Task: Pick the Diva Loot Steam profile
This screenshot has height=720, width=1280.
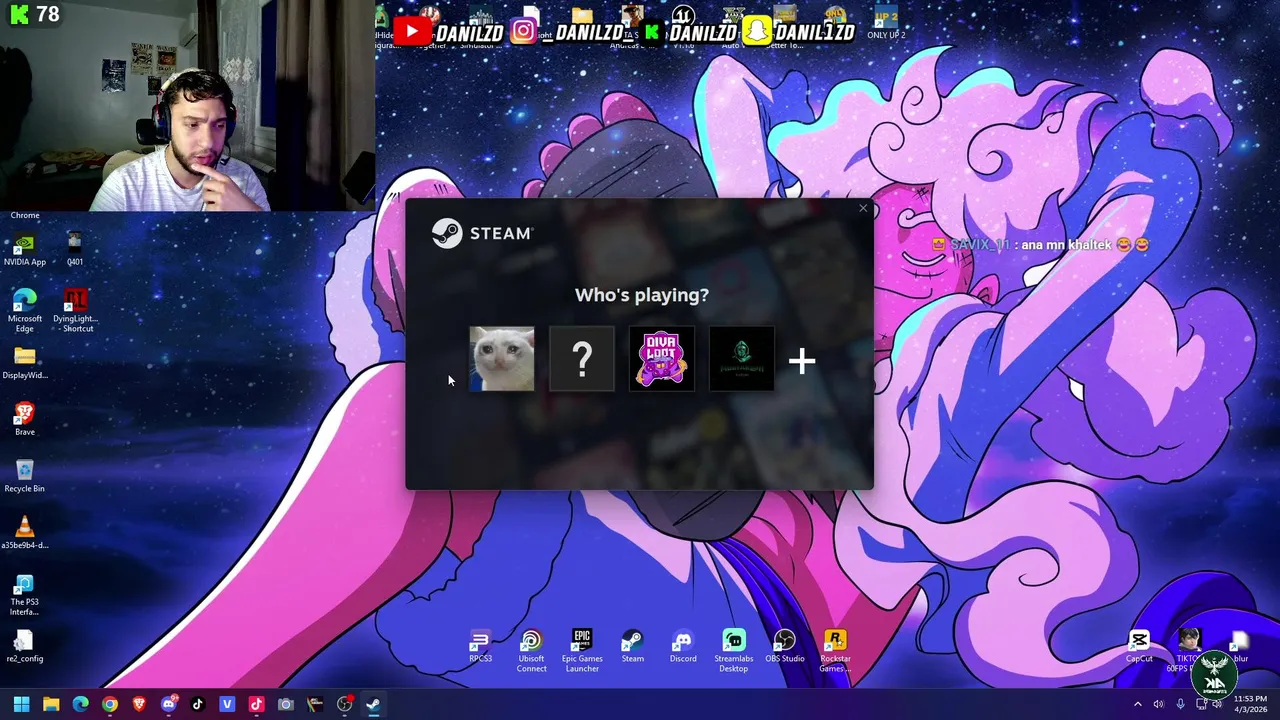Action: click(x=662, y=359)
